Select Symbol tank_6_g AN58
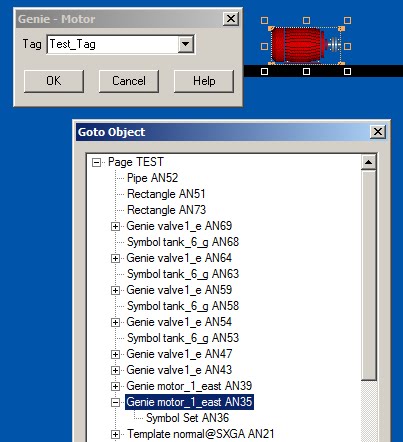 183,306
